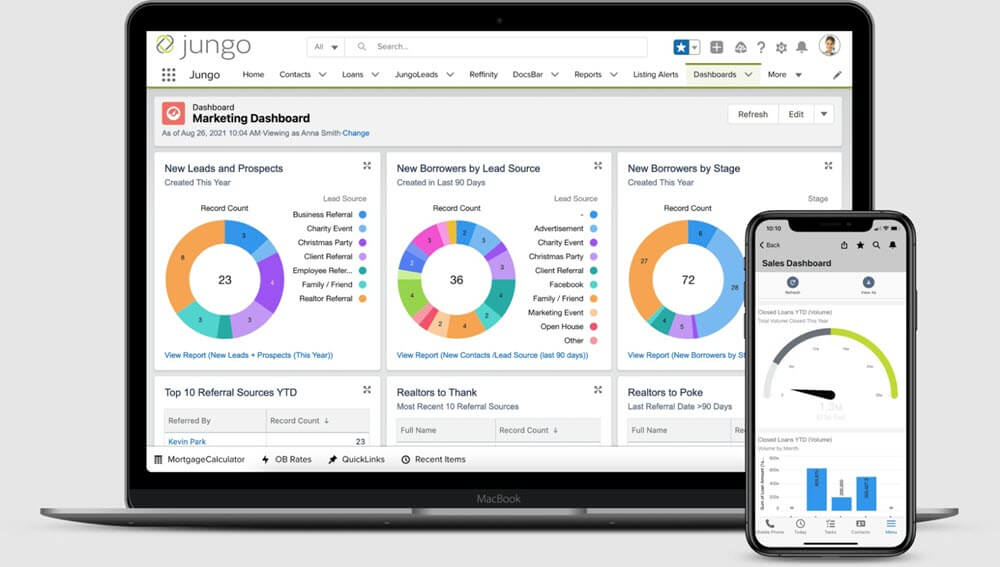Show notifications via the bell icon
The height and width of the screenshot is (567, 1000).
tap(802, 47)
